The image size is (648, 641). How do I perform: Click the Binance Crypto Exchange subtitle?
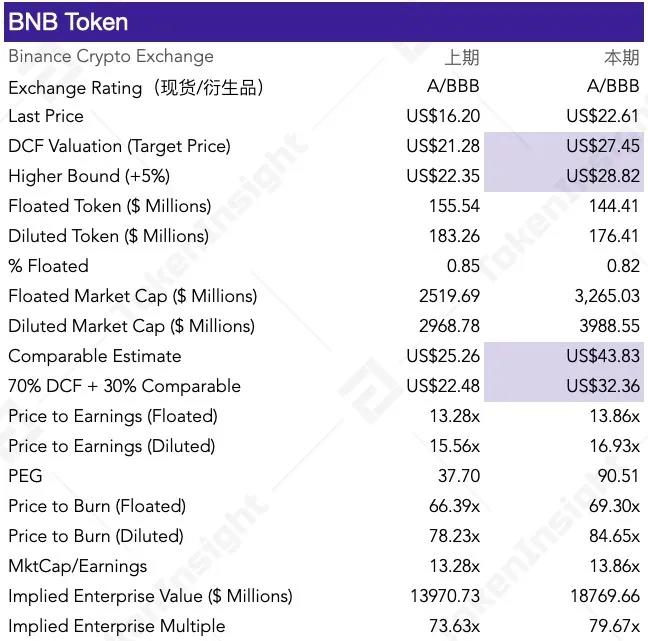(111, 56)
